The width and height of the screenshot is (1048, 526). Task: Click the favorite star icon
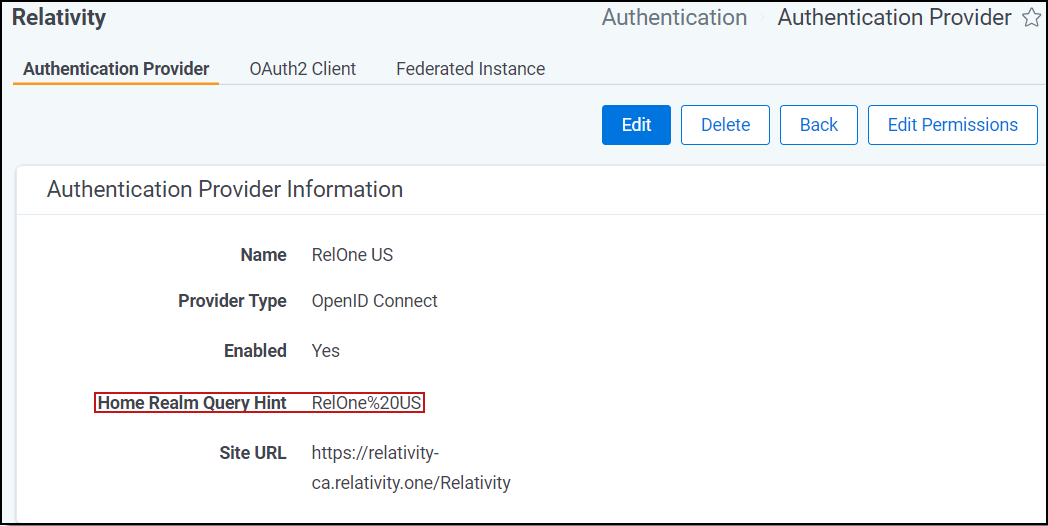[1031, 18]
